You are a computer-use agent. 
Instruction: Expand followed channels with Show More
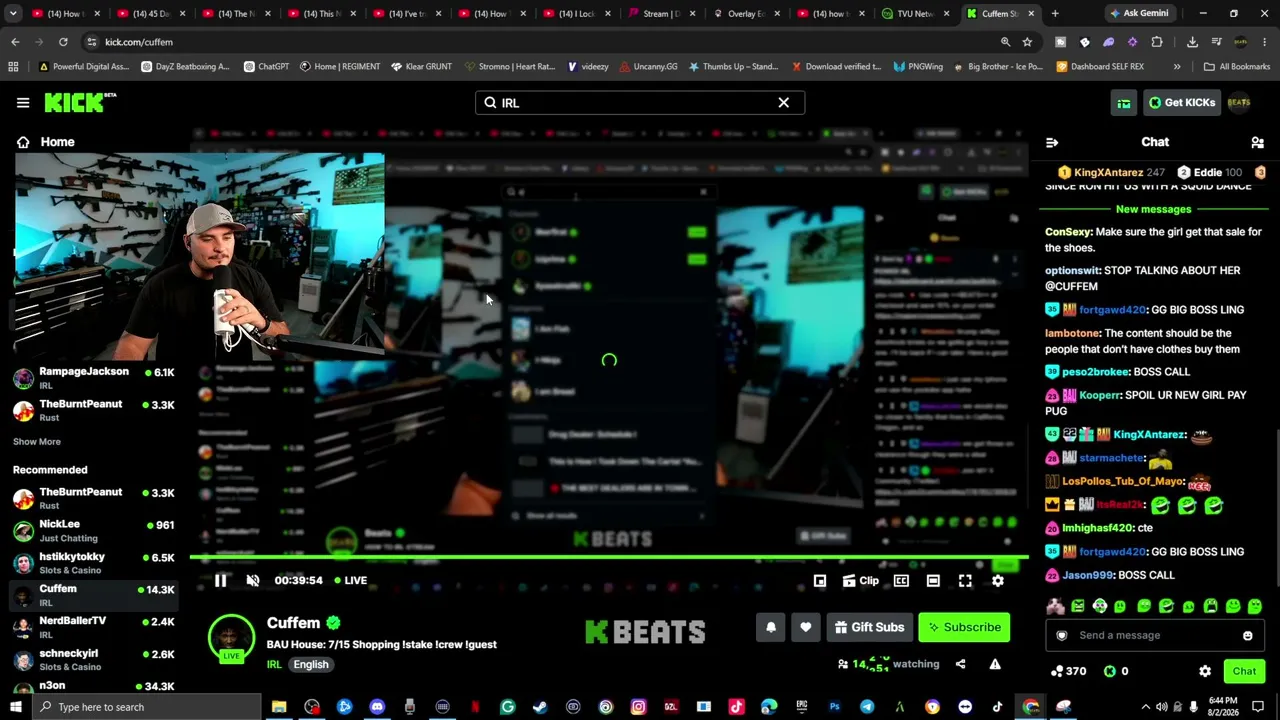37,441
